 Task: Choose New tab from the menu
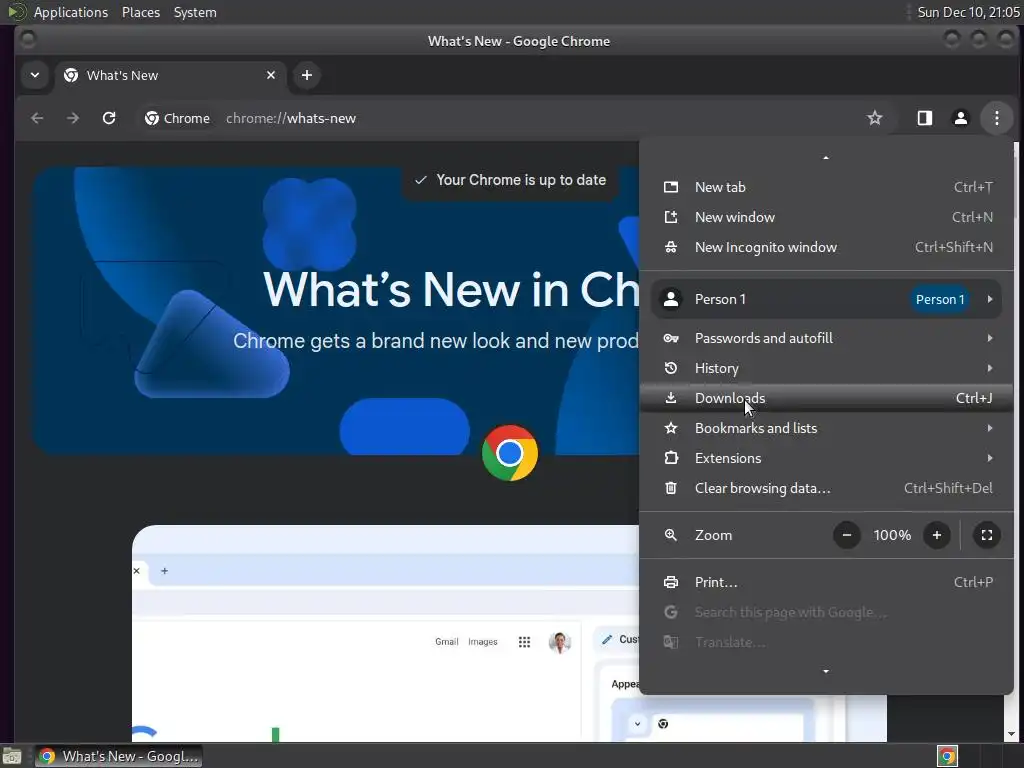click(826, 187)
